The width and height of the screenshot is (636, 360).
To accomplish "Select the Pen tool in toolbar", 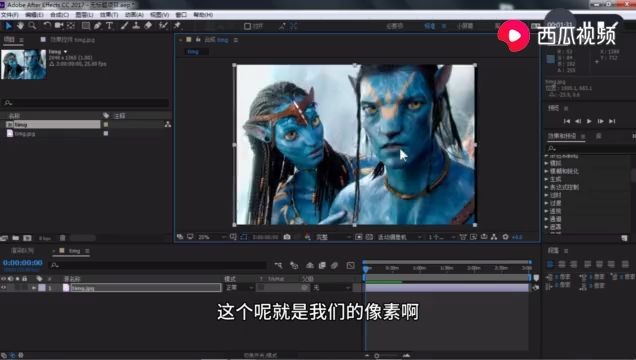I will [97, 26].
